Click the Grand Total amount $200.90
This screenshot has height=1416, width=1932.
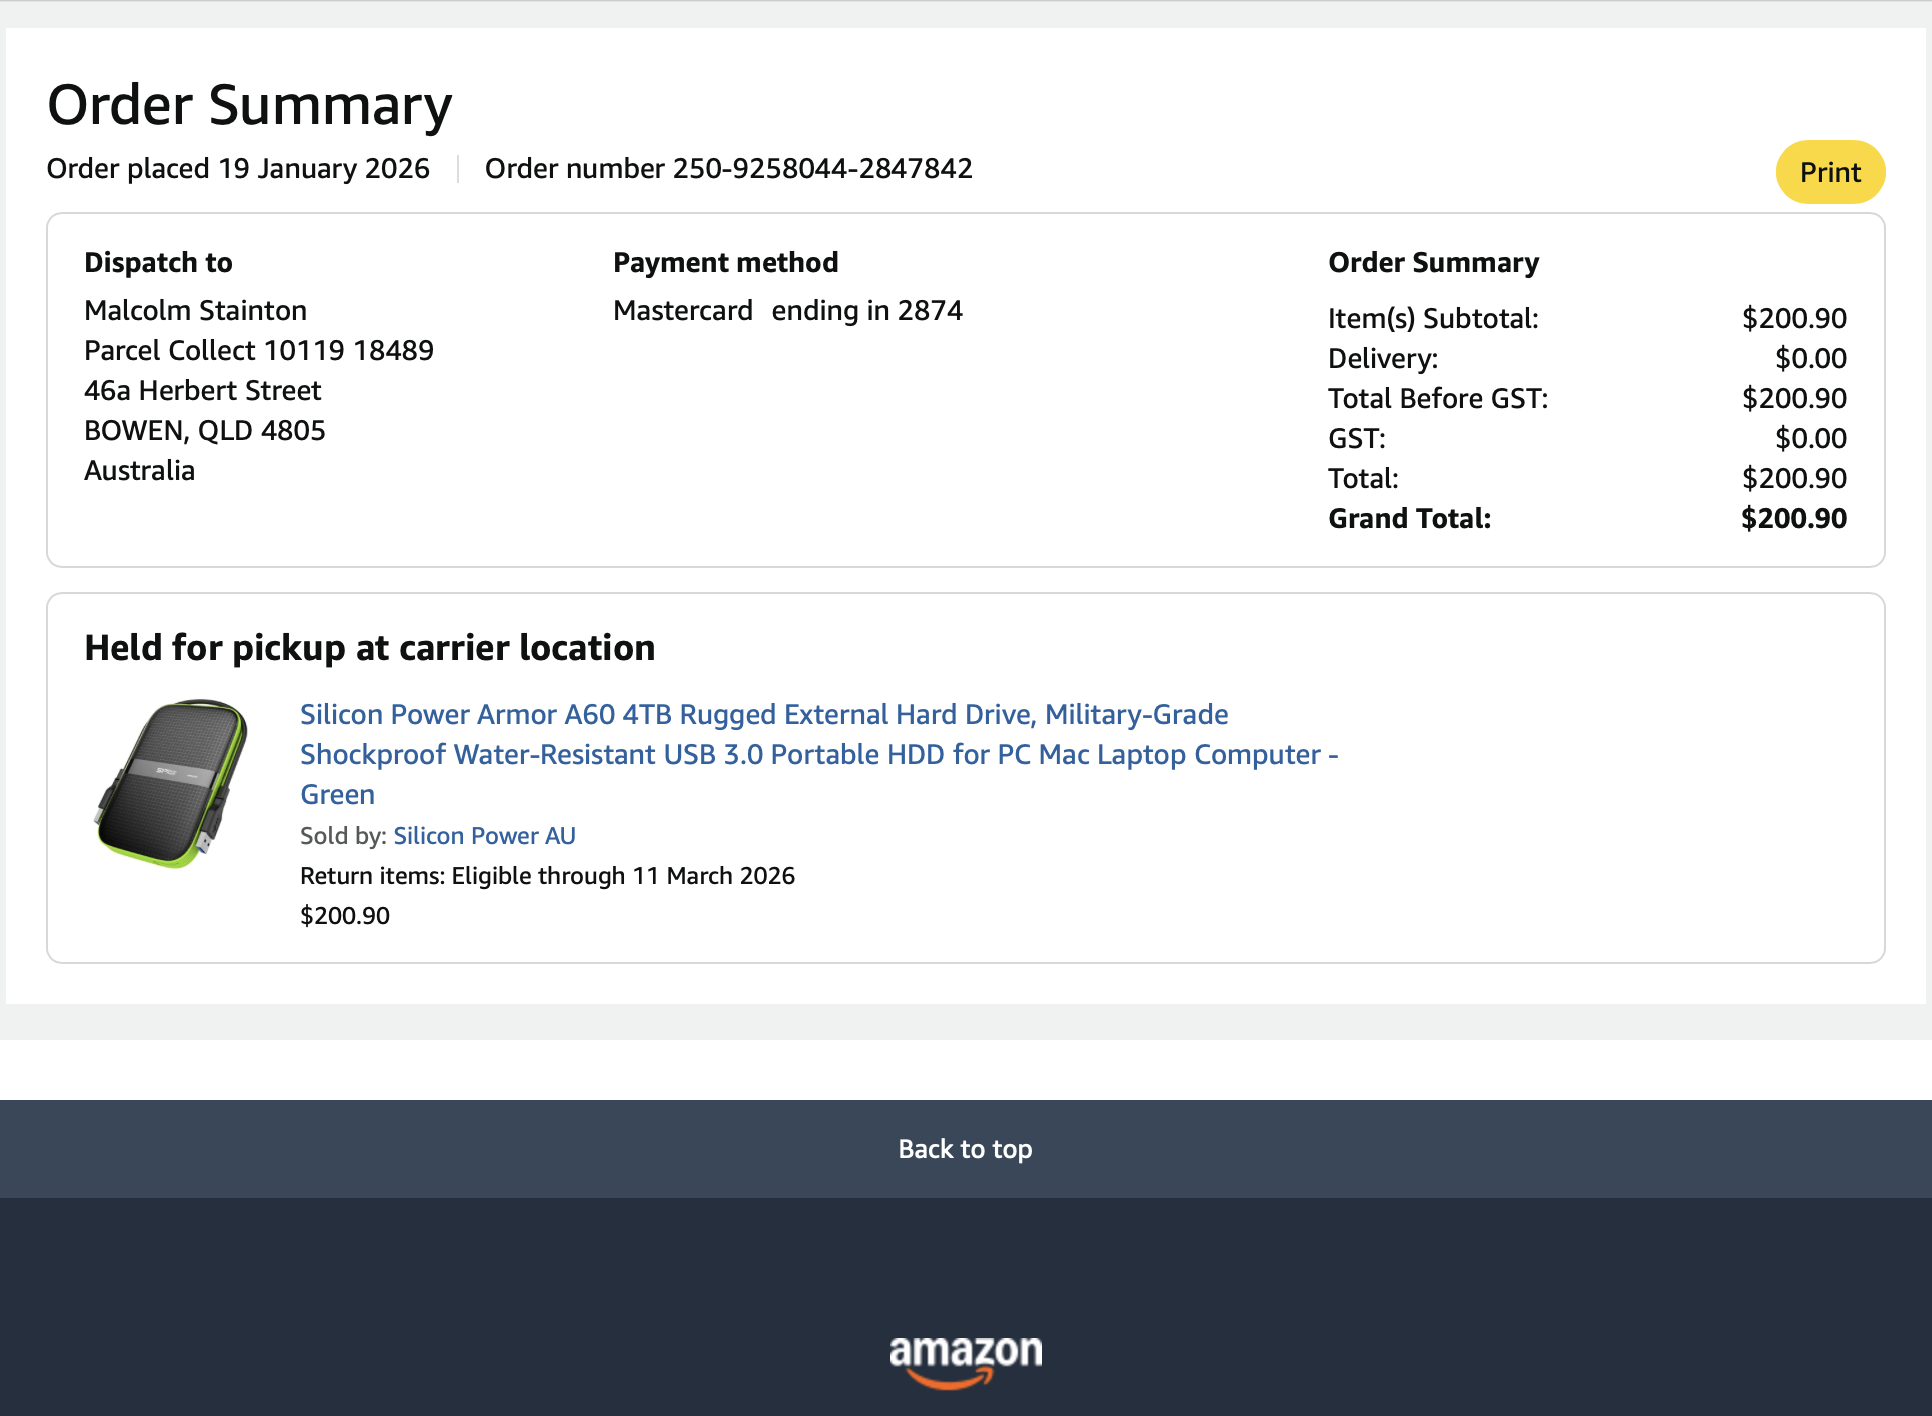[1793, 518]
